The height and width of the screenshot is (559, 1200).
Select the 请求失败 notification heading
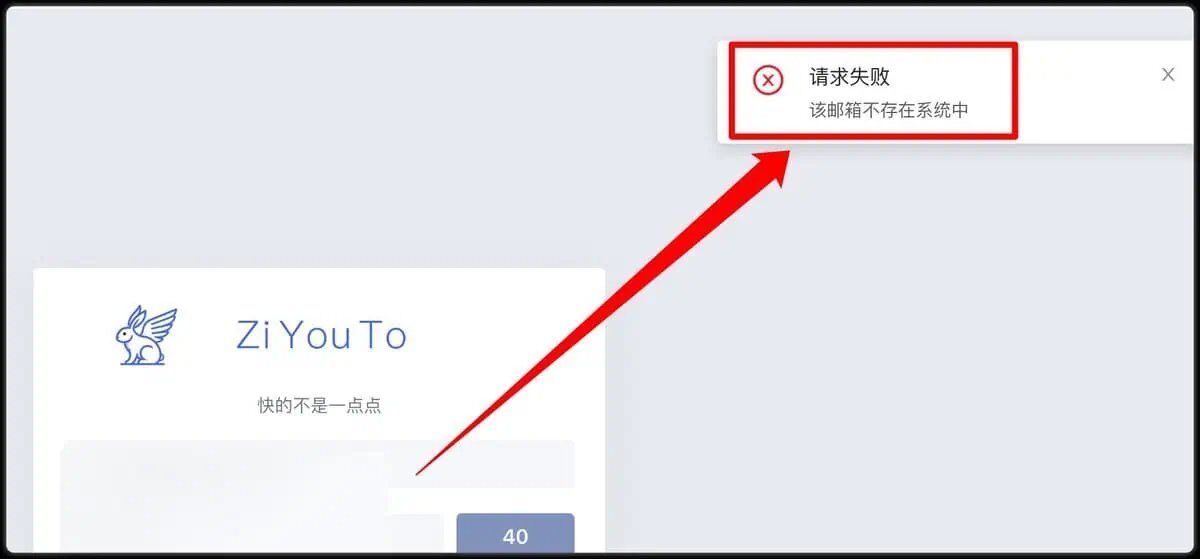(x=849, y=77)
